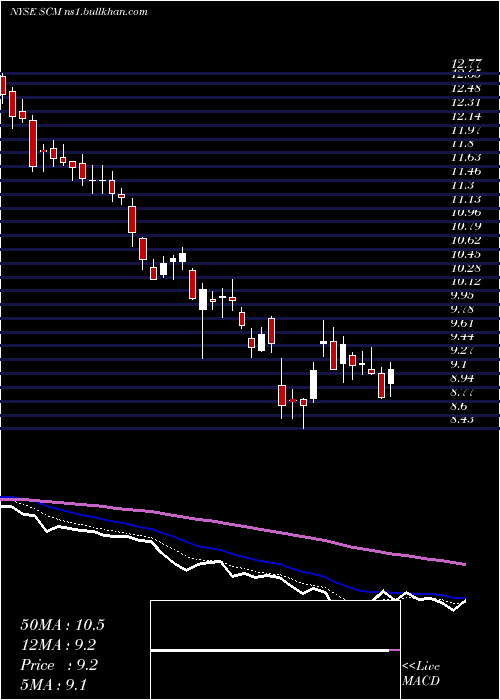Select the 9.44 price label

(x=462, y=337)
